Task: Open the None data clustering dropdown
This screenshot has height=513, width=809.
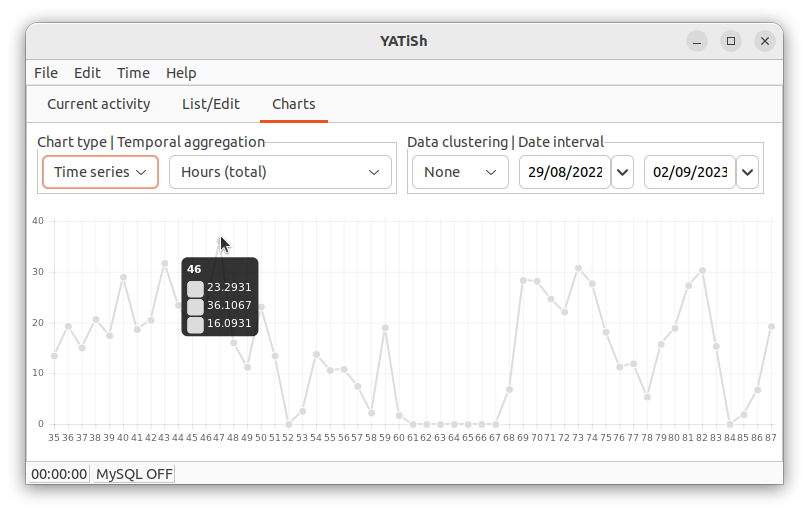Action: pos(460,172)
